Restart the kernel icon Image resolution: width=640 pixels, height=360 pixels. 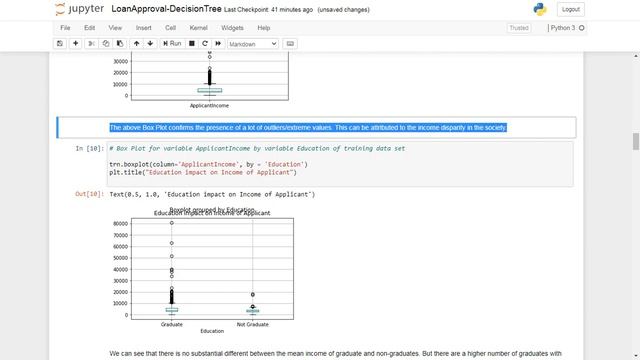click(x=205, y=43)
